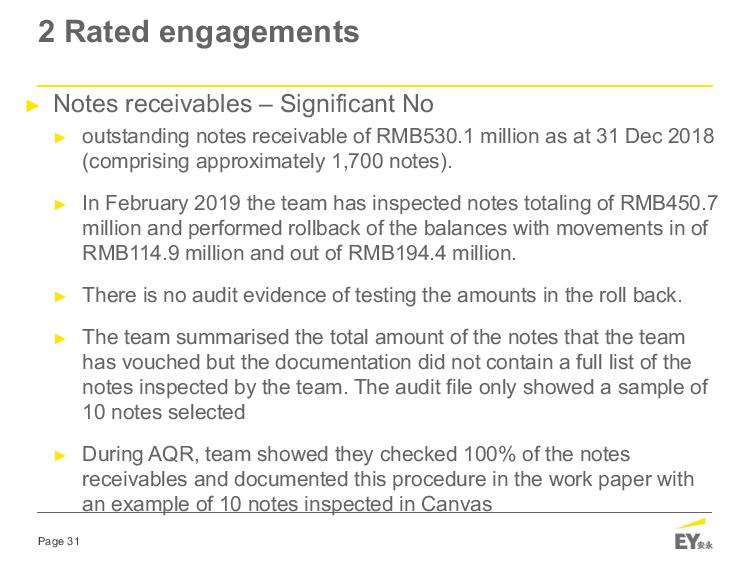
Task: Click the word 'Canvas' in the last bullet
Action: pos(456,504)
